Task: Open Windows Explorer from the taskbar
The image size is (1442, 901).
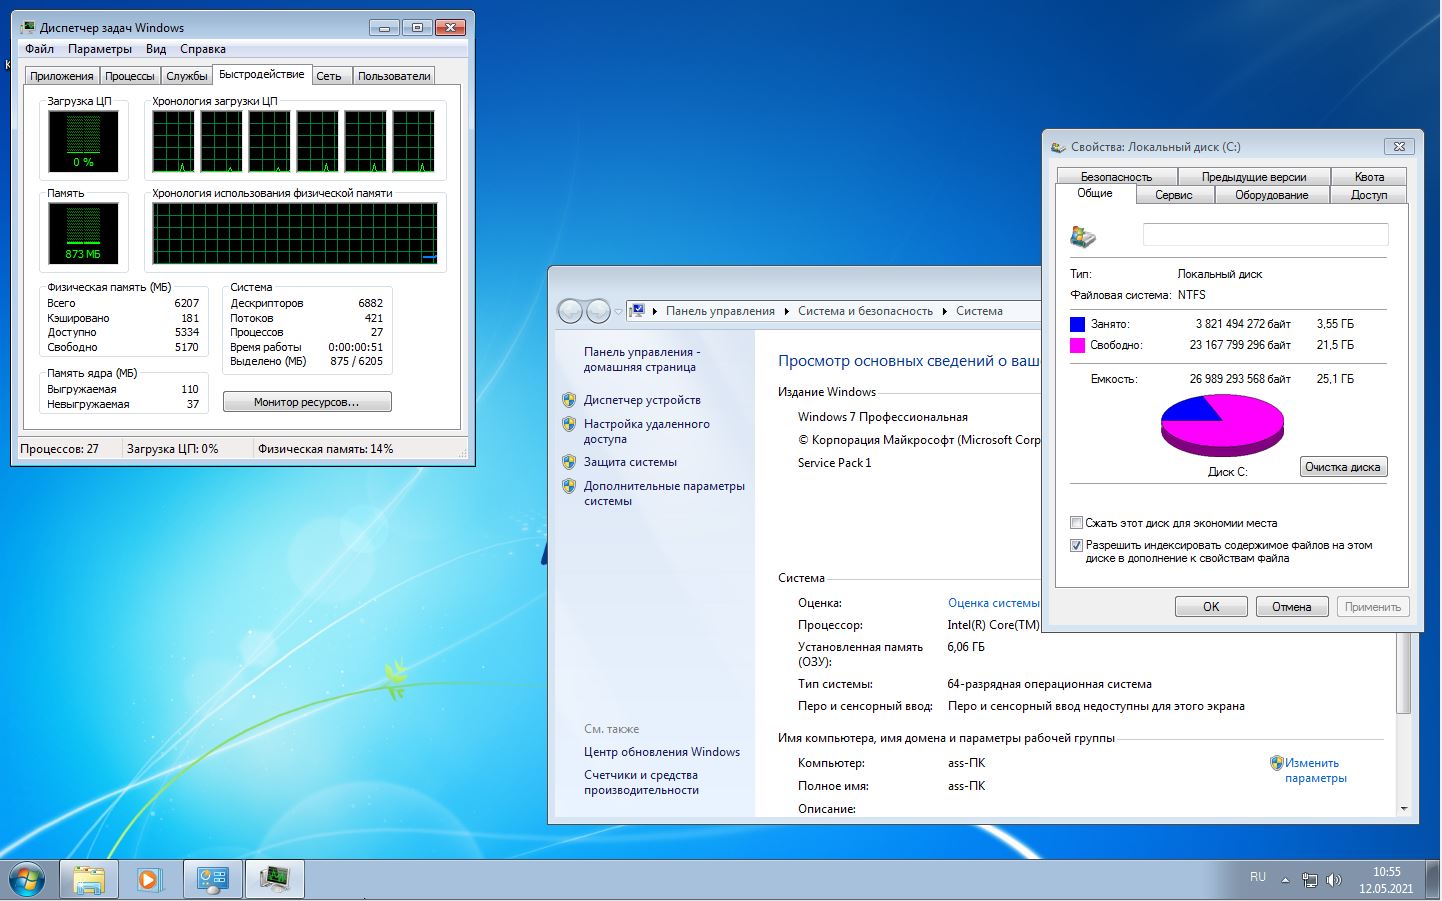Action: (x=89, y=879)
